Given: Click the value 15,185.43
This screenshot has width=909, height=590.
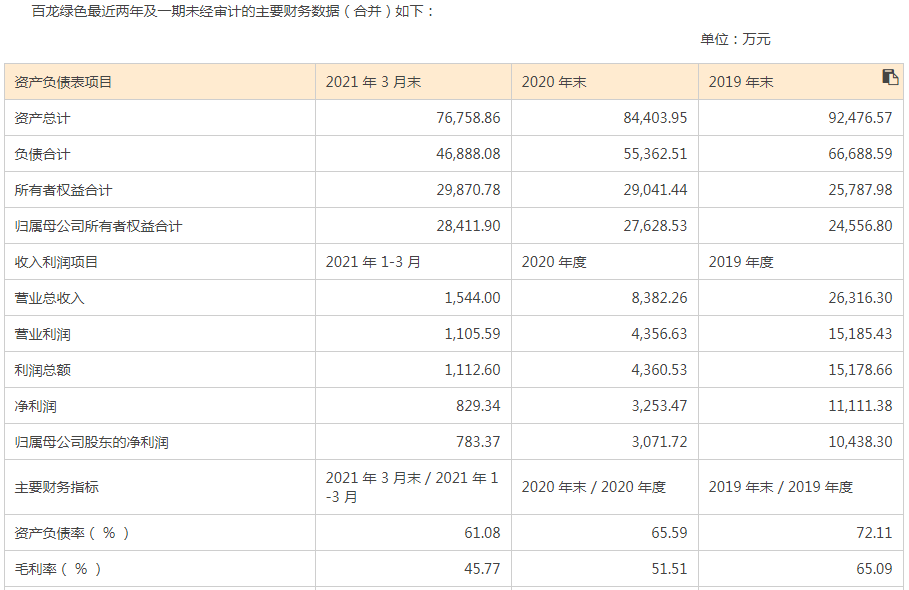Looking at the screenshot, I should pos(860,333).
